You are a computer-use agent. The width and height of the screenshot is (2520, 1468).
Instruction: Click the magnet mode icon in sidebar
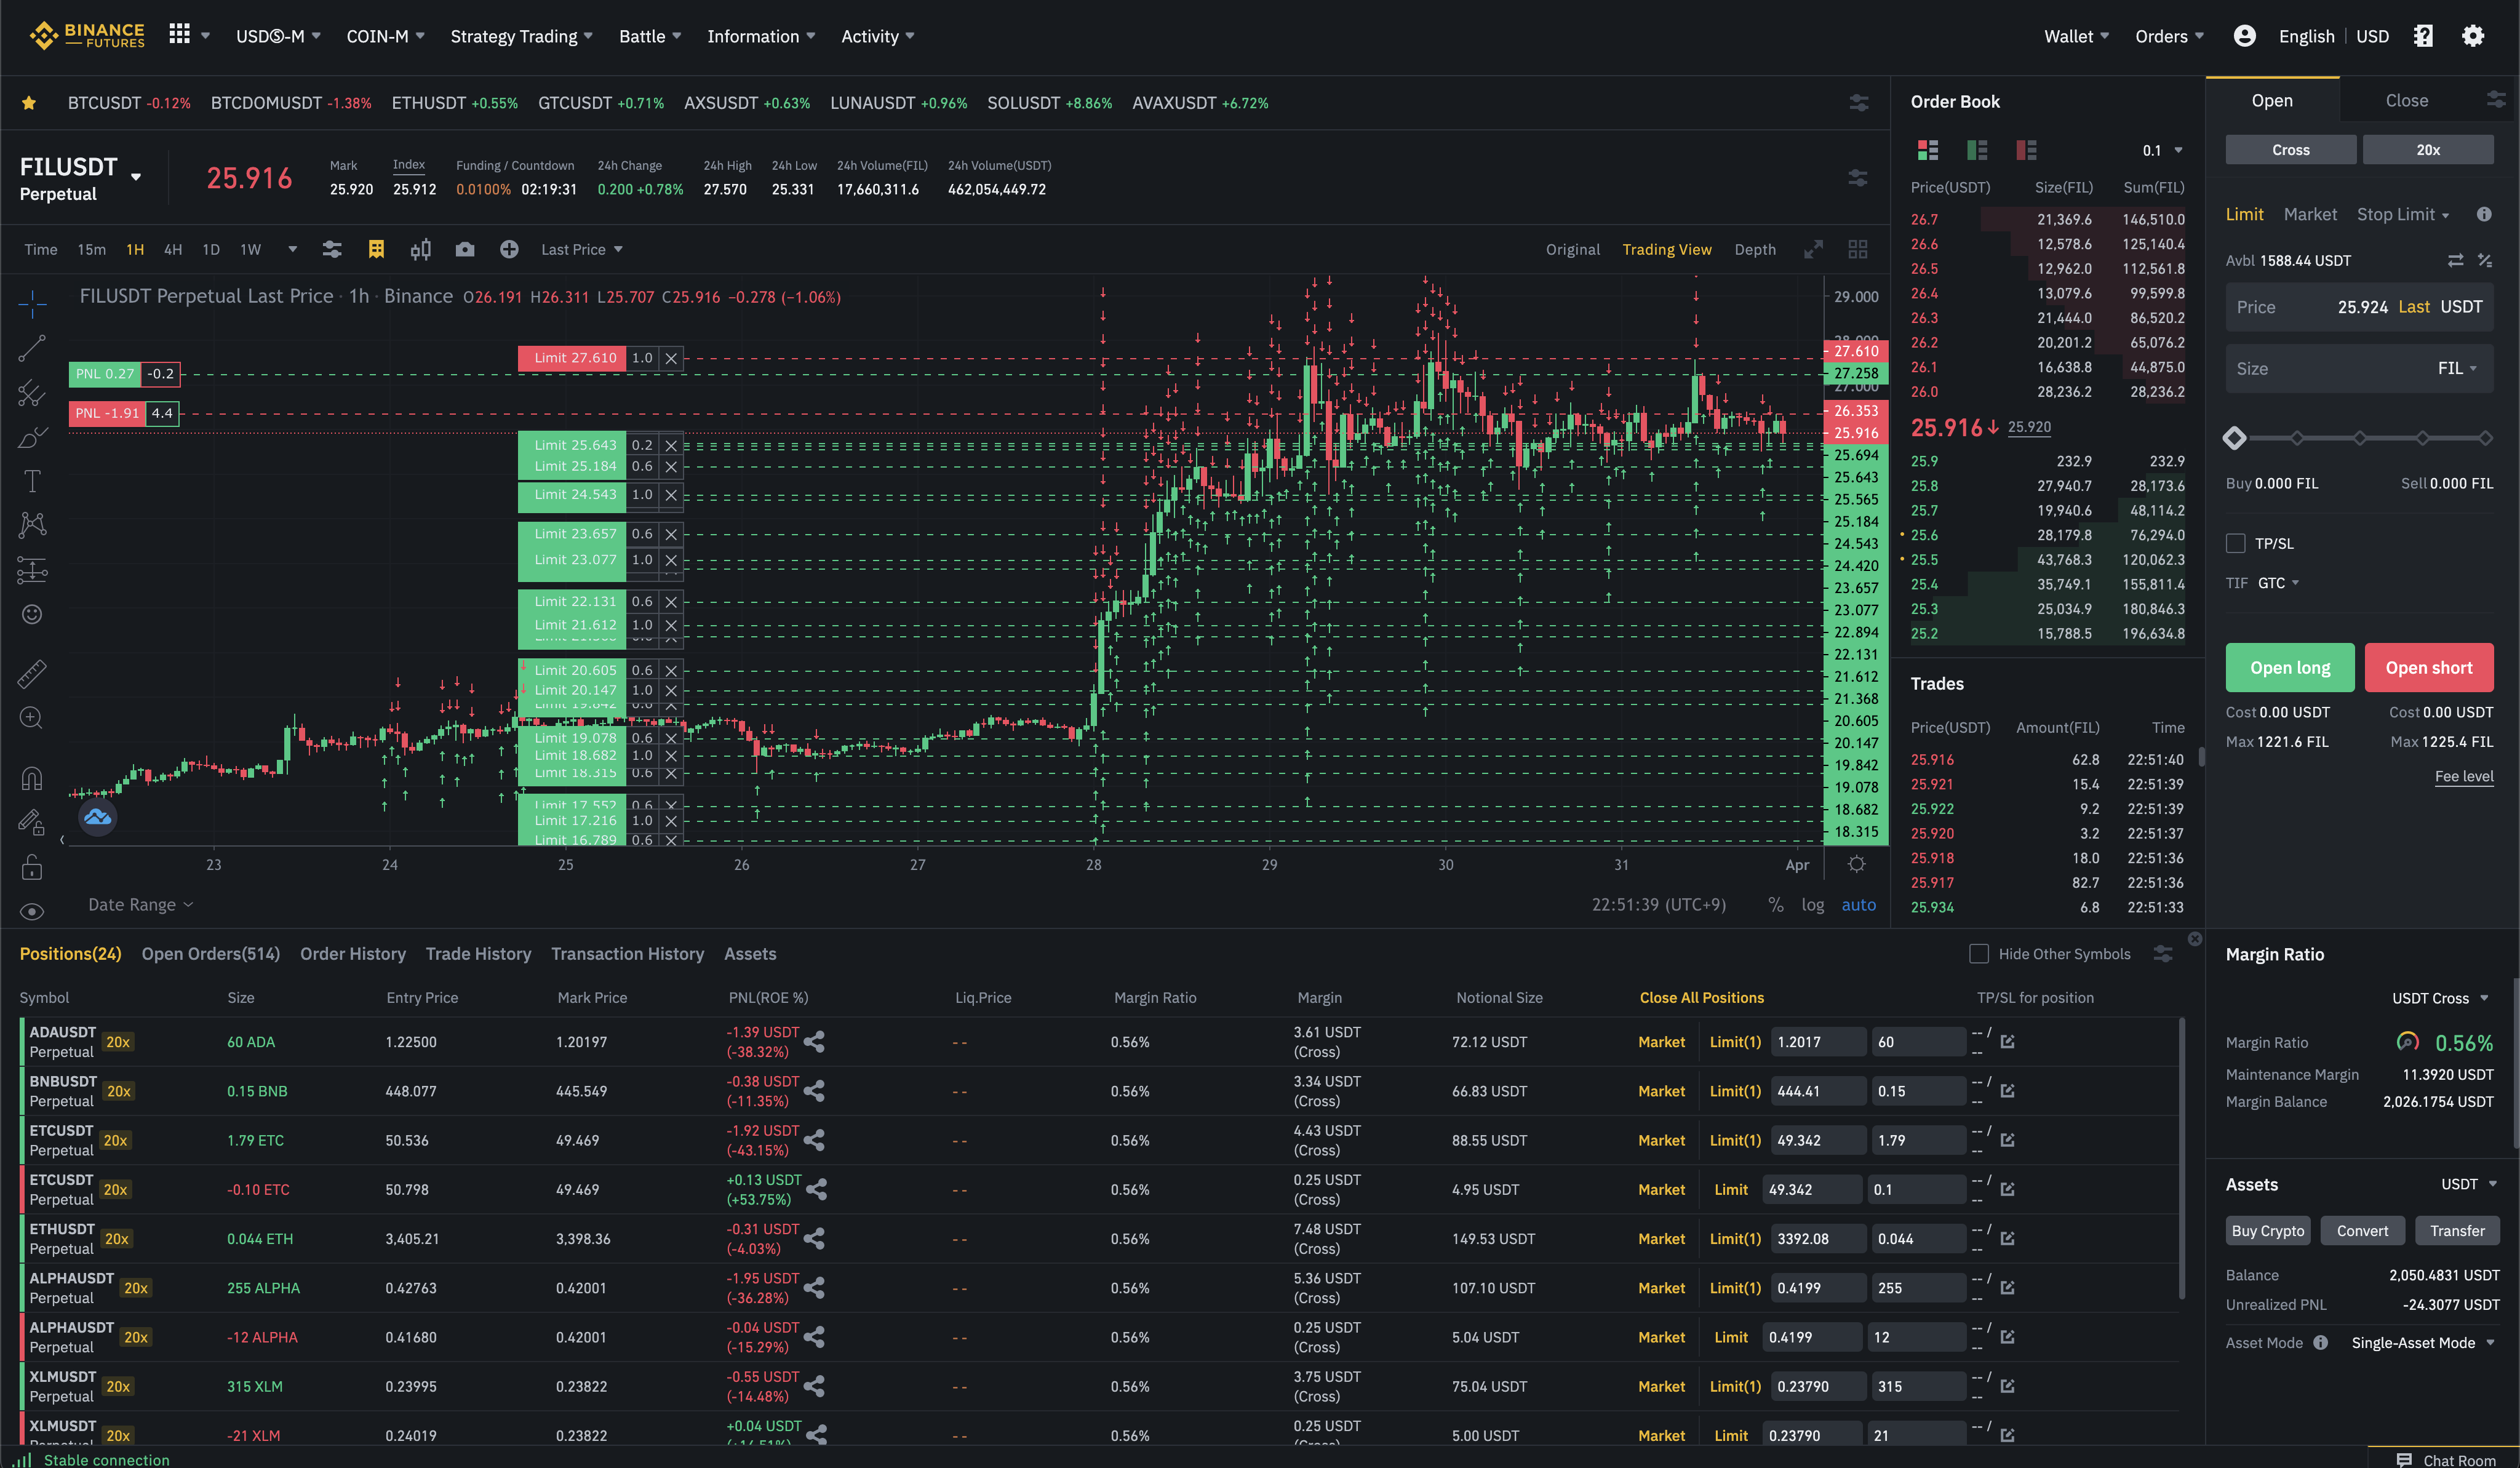32,778
